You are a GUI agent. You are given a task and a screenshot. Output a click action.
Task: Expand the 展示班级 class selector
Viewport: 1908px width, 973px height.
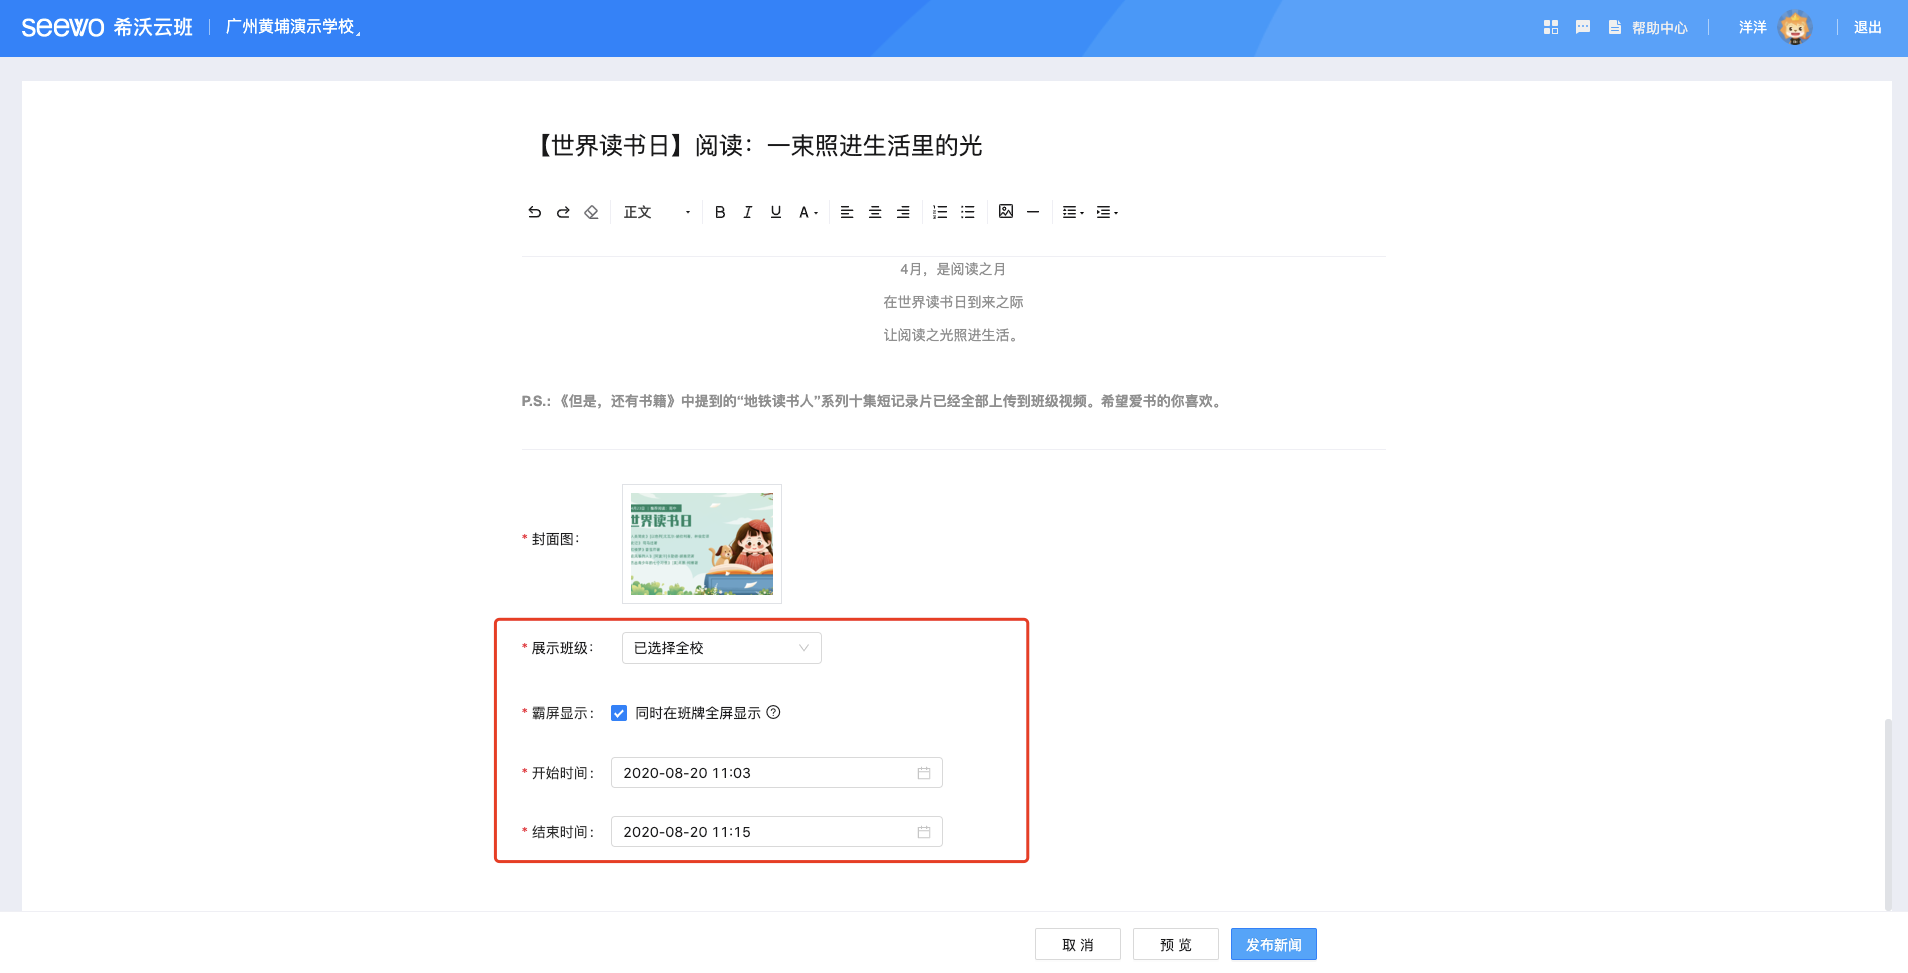pyautogui.click(x=721, y=648)
